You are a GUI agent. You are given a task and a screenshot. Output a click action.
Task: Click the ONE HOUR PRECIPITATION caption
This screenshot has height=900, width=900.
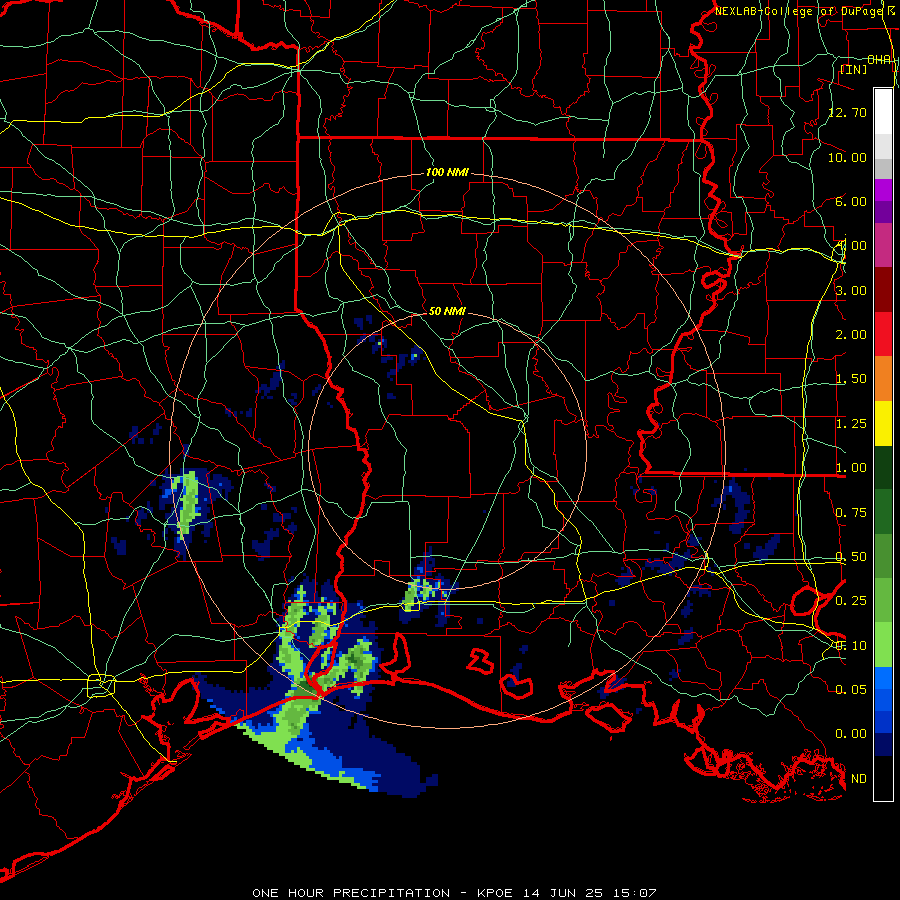351,893
